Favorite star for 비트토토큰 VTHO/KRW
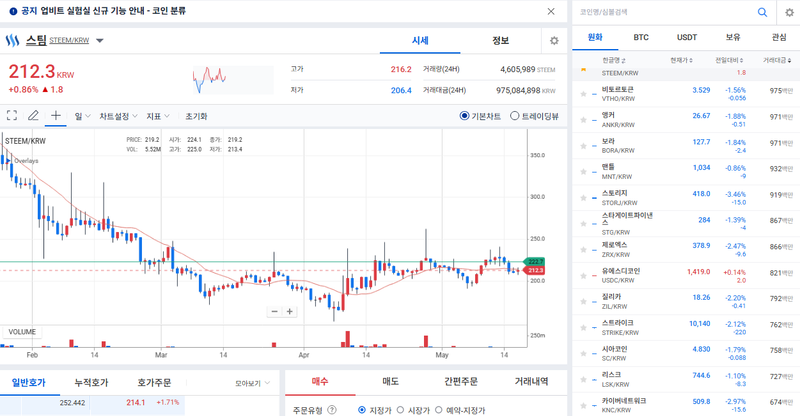The image size is (800, 416). point(583,94)
